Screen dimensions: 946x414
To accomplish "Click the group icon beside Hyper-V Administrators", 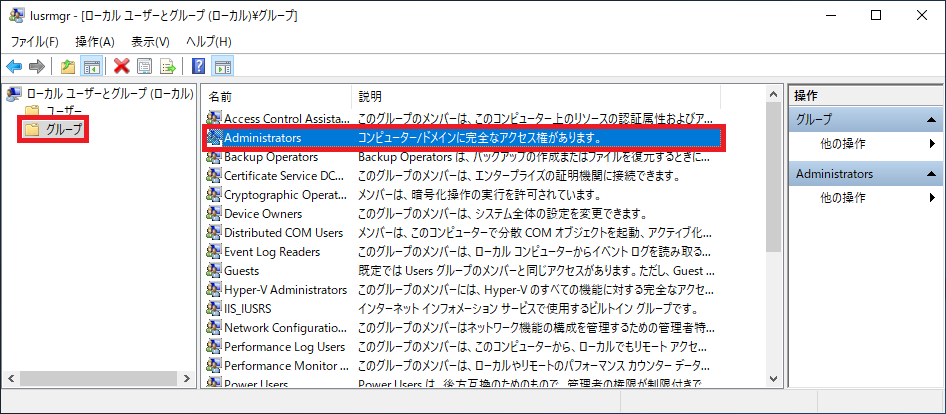I will tap(214, 290).
